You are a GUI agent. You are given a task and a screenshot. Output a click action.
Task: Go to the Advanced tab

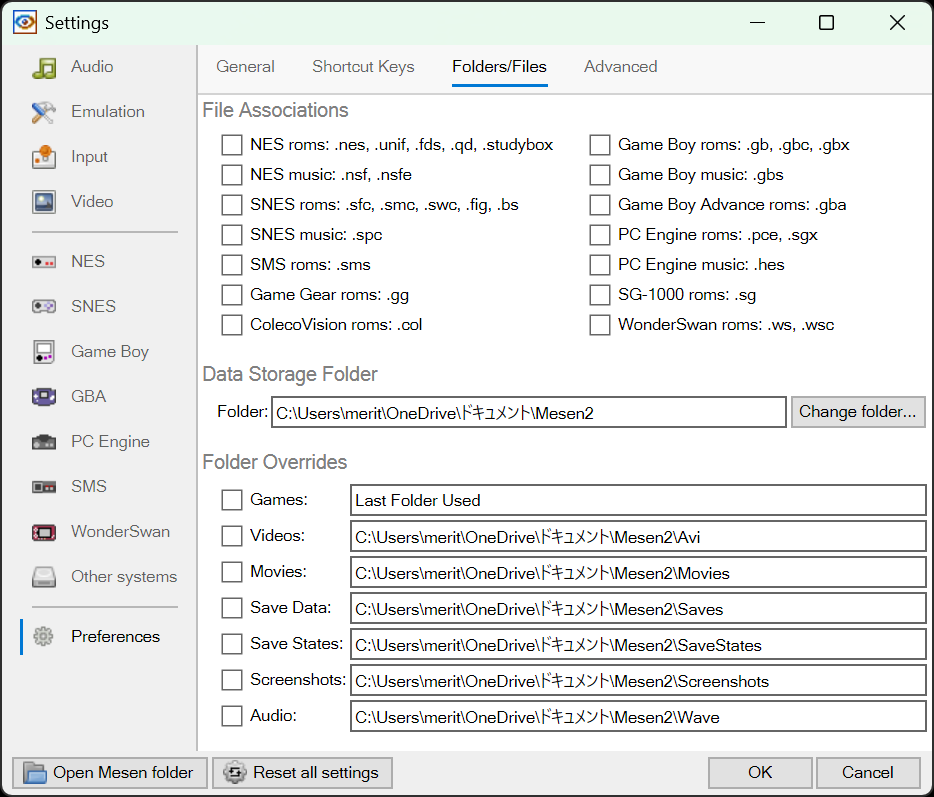(x=620, y=67)
